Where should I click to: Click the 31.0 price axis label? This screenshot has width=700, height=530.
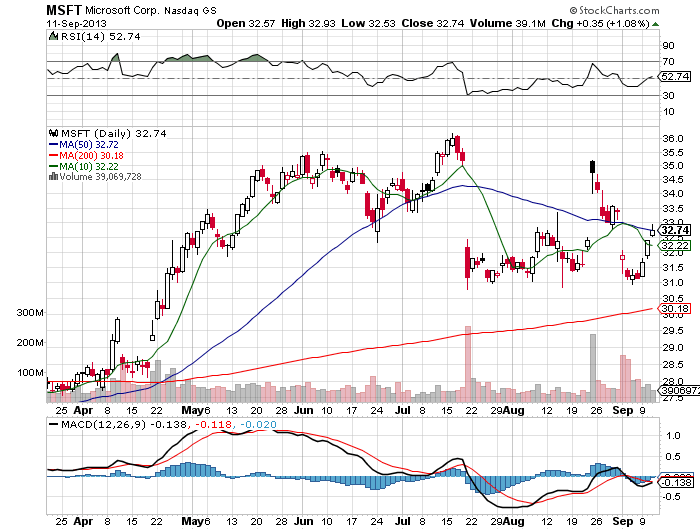[x=673, y=283]
